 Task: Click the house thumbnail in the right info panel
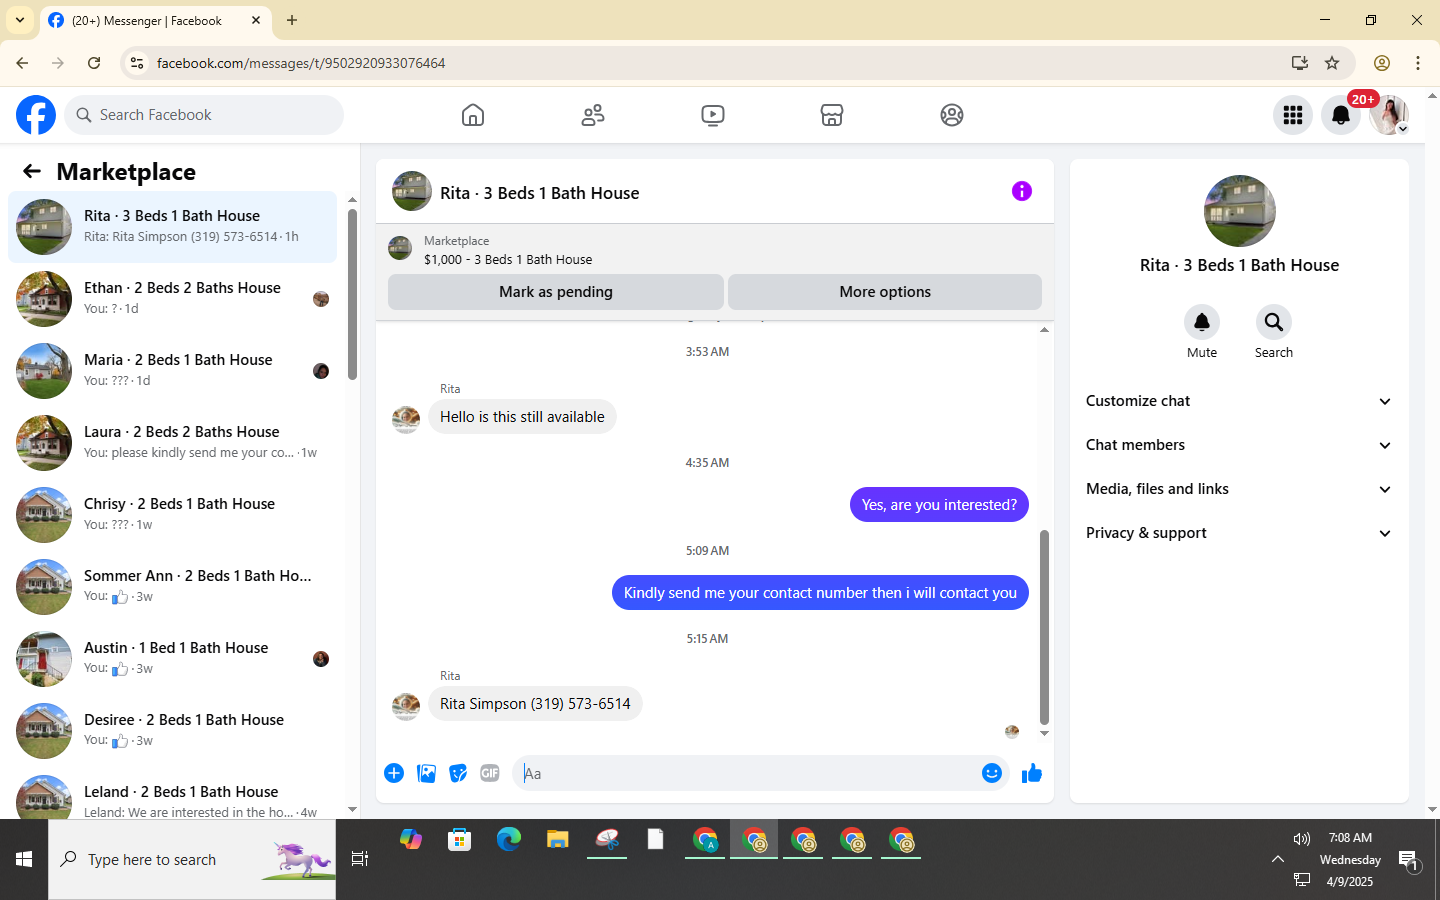click(x=1240, y=211)
